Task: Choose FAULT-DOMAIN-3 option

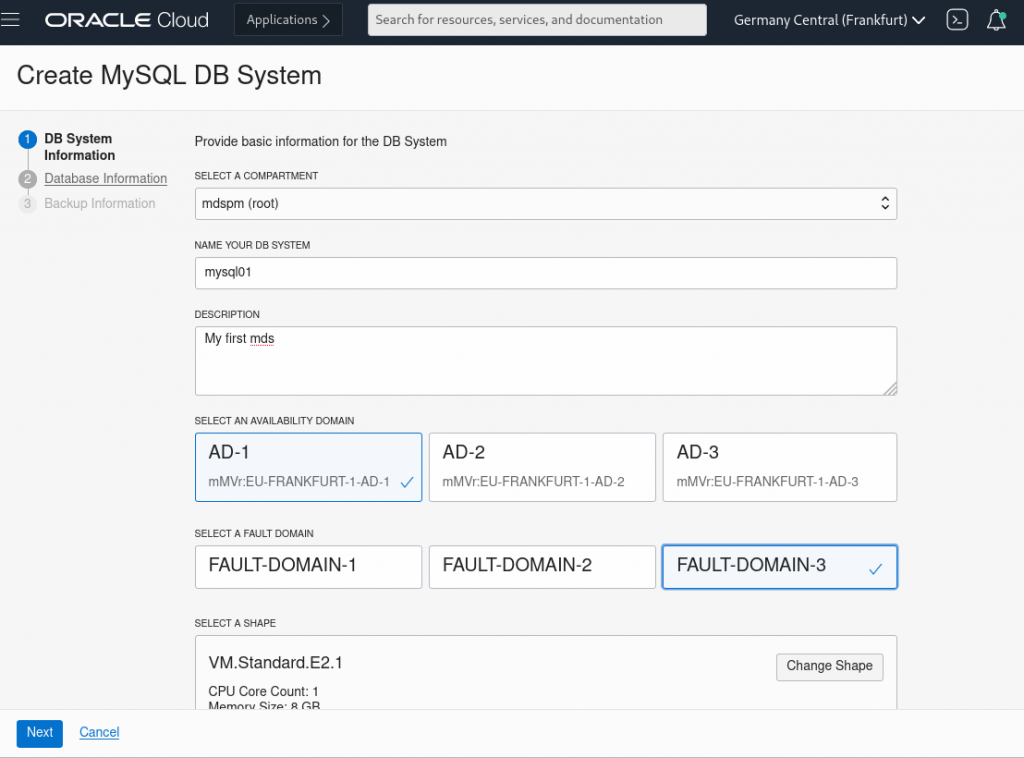Action: click(x=780, y=567)
